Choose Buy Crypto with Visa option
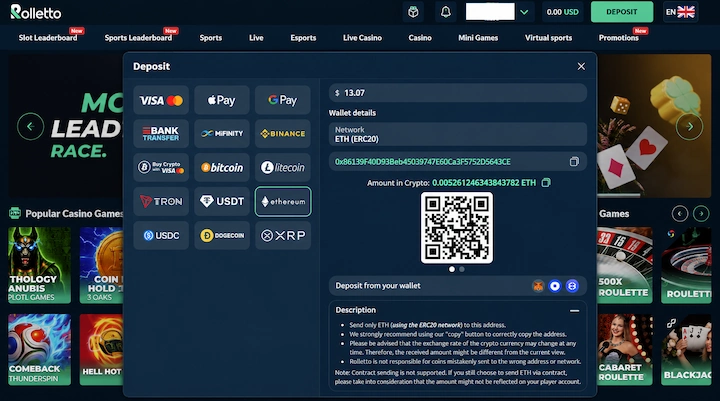Screen dimensions: 720x401 (161, 167)
